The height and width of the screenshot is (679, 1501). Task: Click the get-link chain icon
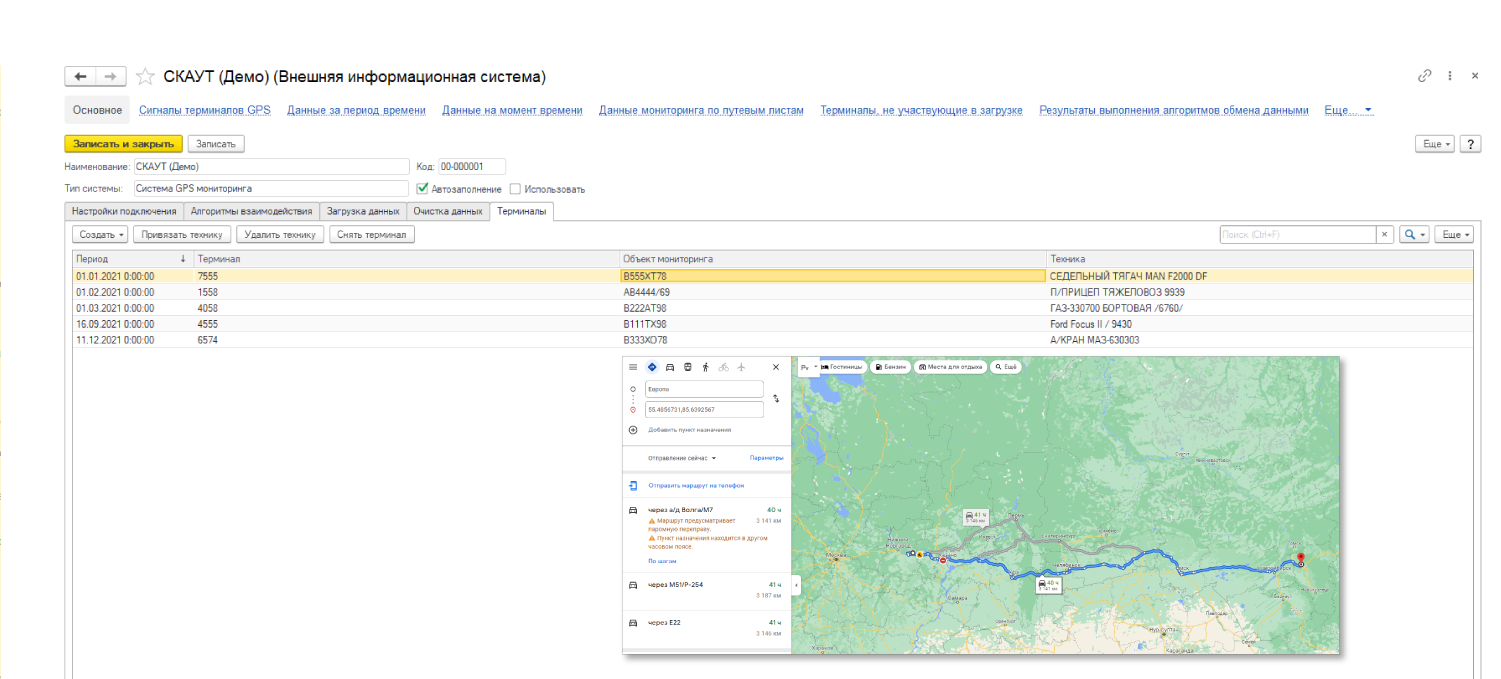pyautogui.click(x=1425, y=76)
